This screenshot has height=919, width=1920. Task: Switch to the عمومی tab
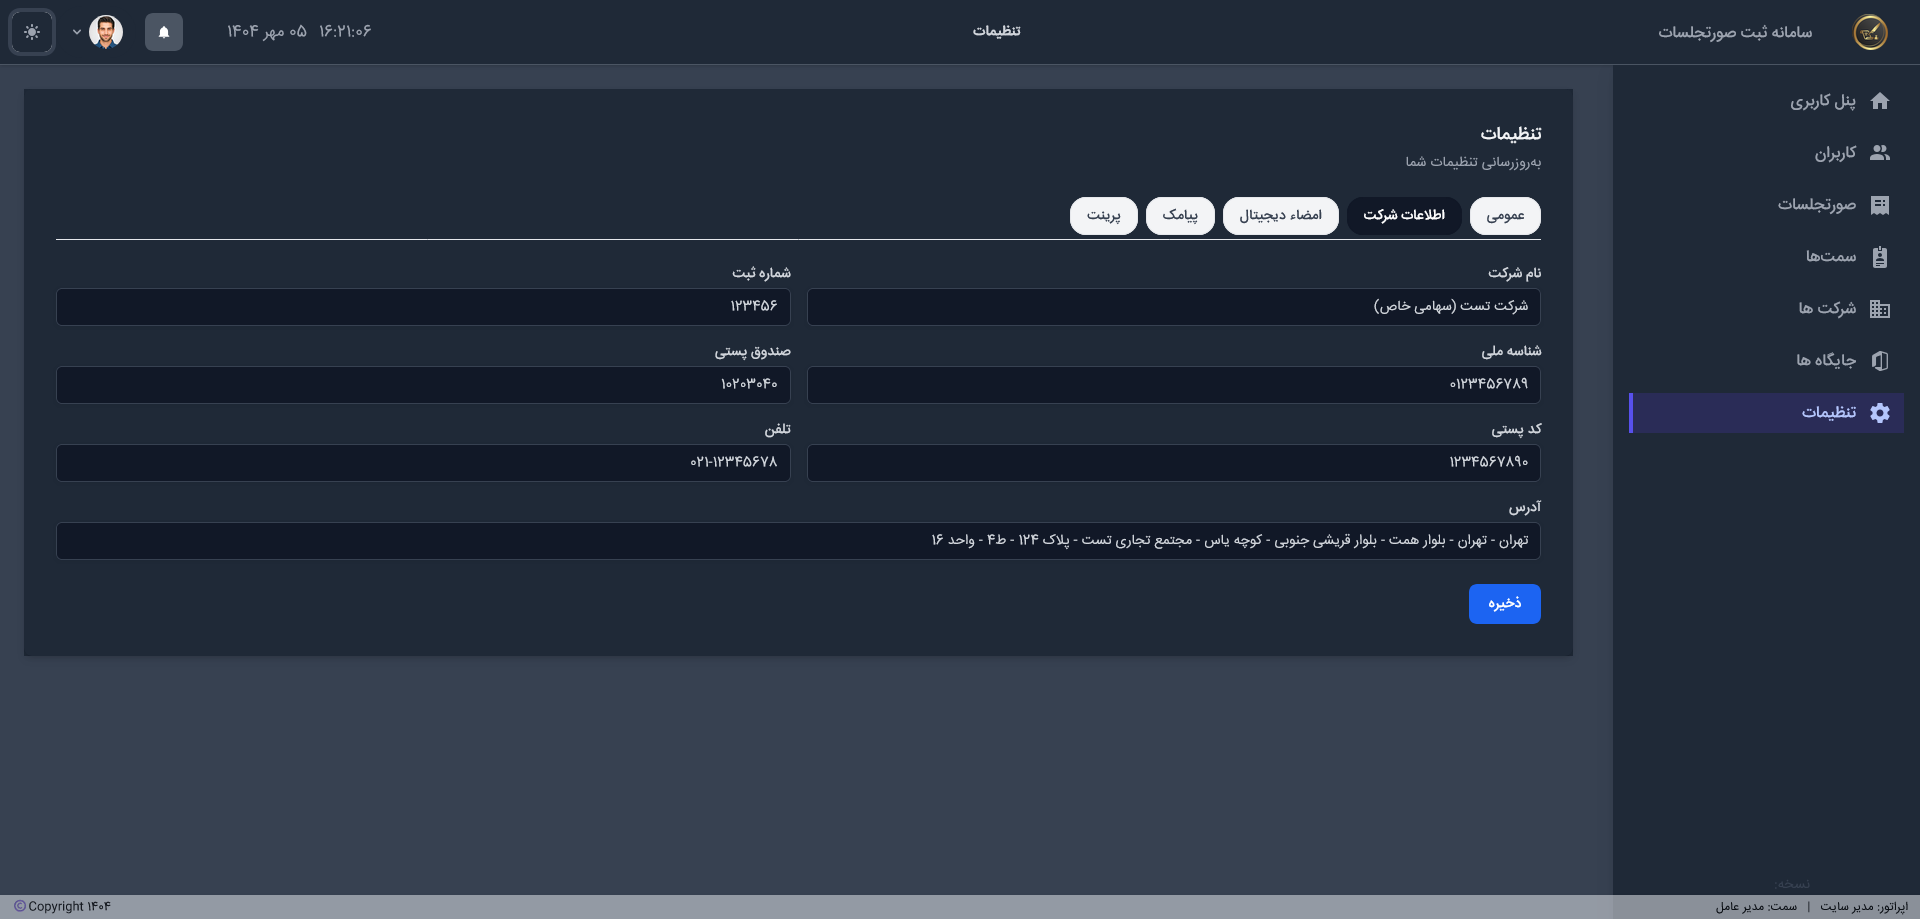[x=1505, y=216]
